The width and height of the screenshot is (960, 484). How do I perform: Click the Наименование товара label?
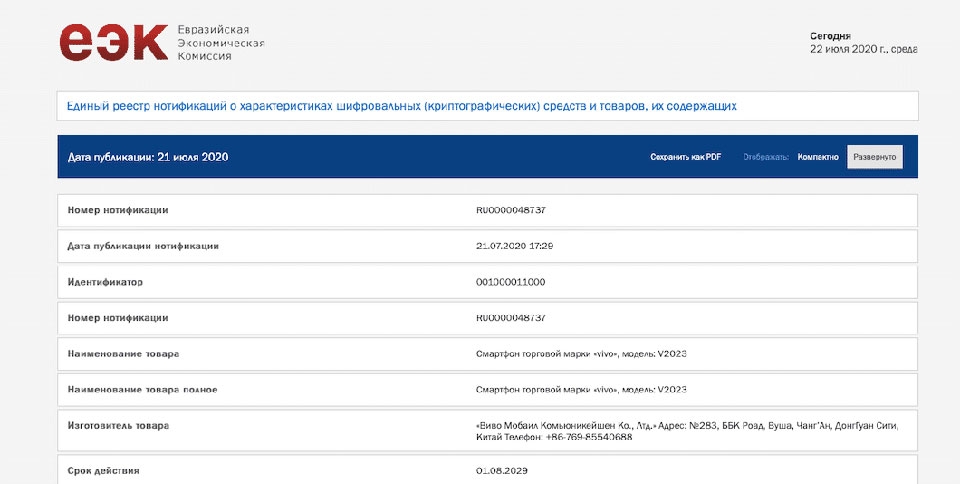[124, 354]
